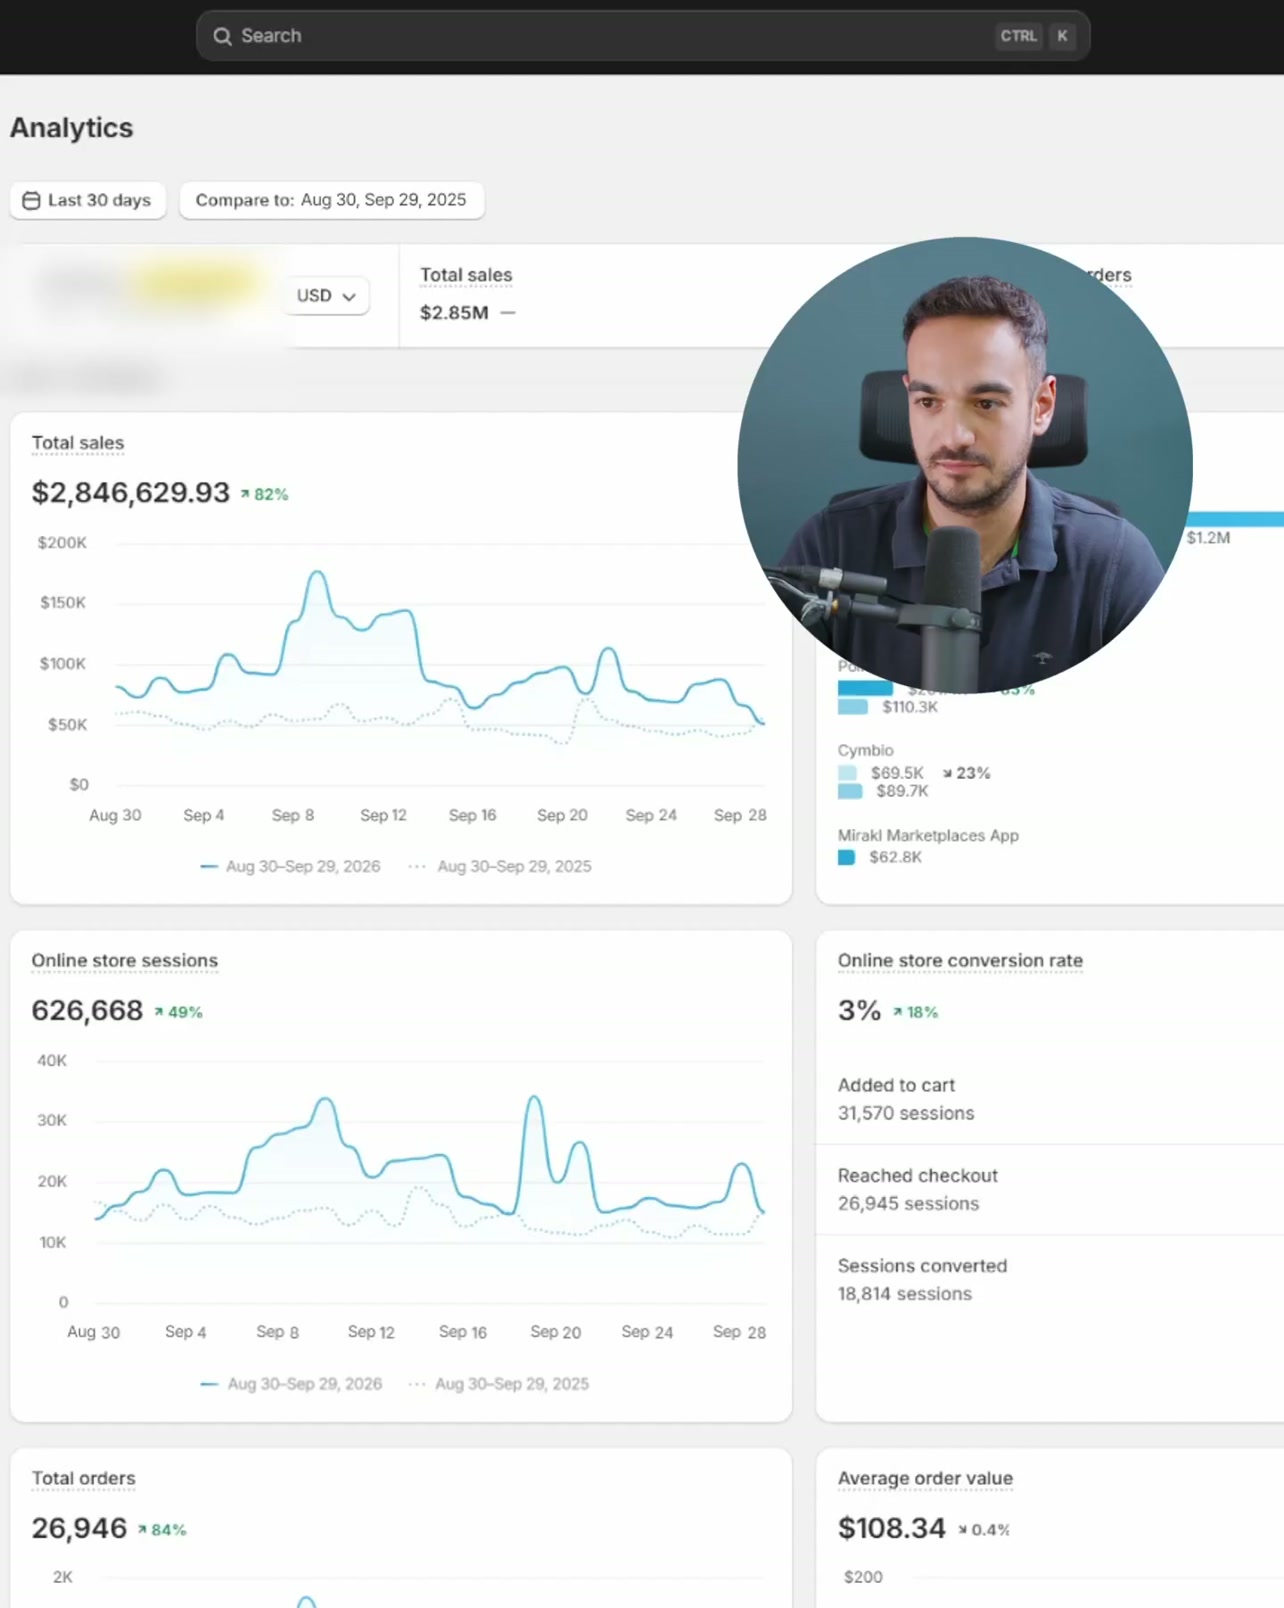Viewport: 1284px width, 1608px height.
Task: Click the 82% increase indicator on Total sales
Action: pyautogui.click(x=264, y=494)
